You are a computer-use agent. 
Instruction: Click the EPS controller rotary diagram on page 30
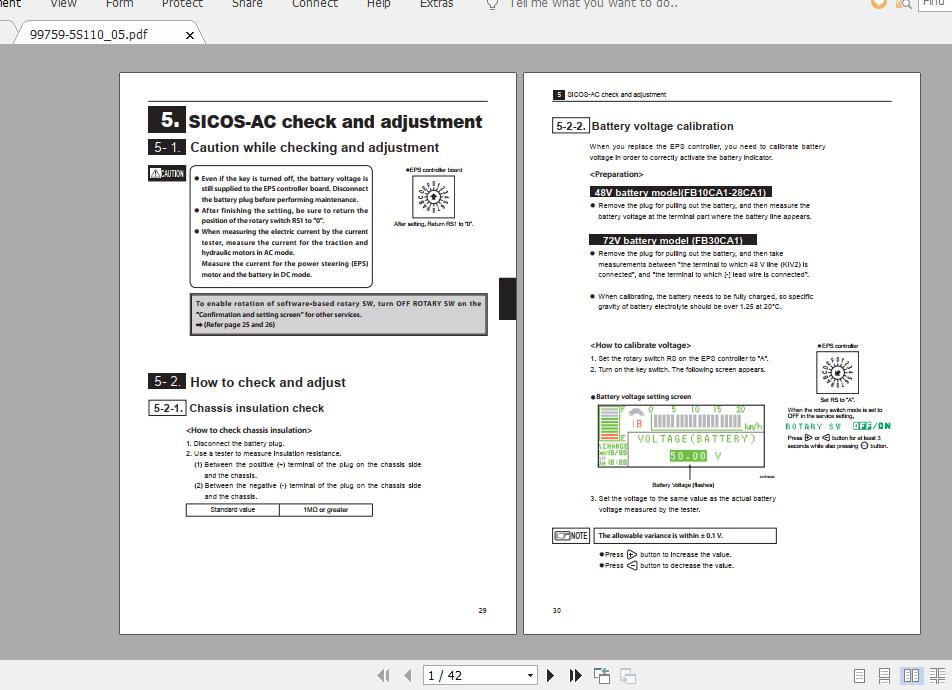pos(837,371)
